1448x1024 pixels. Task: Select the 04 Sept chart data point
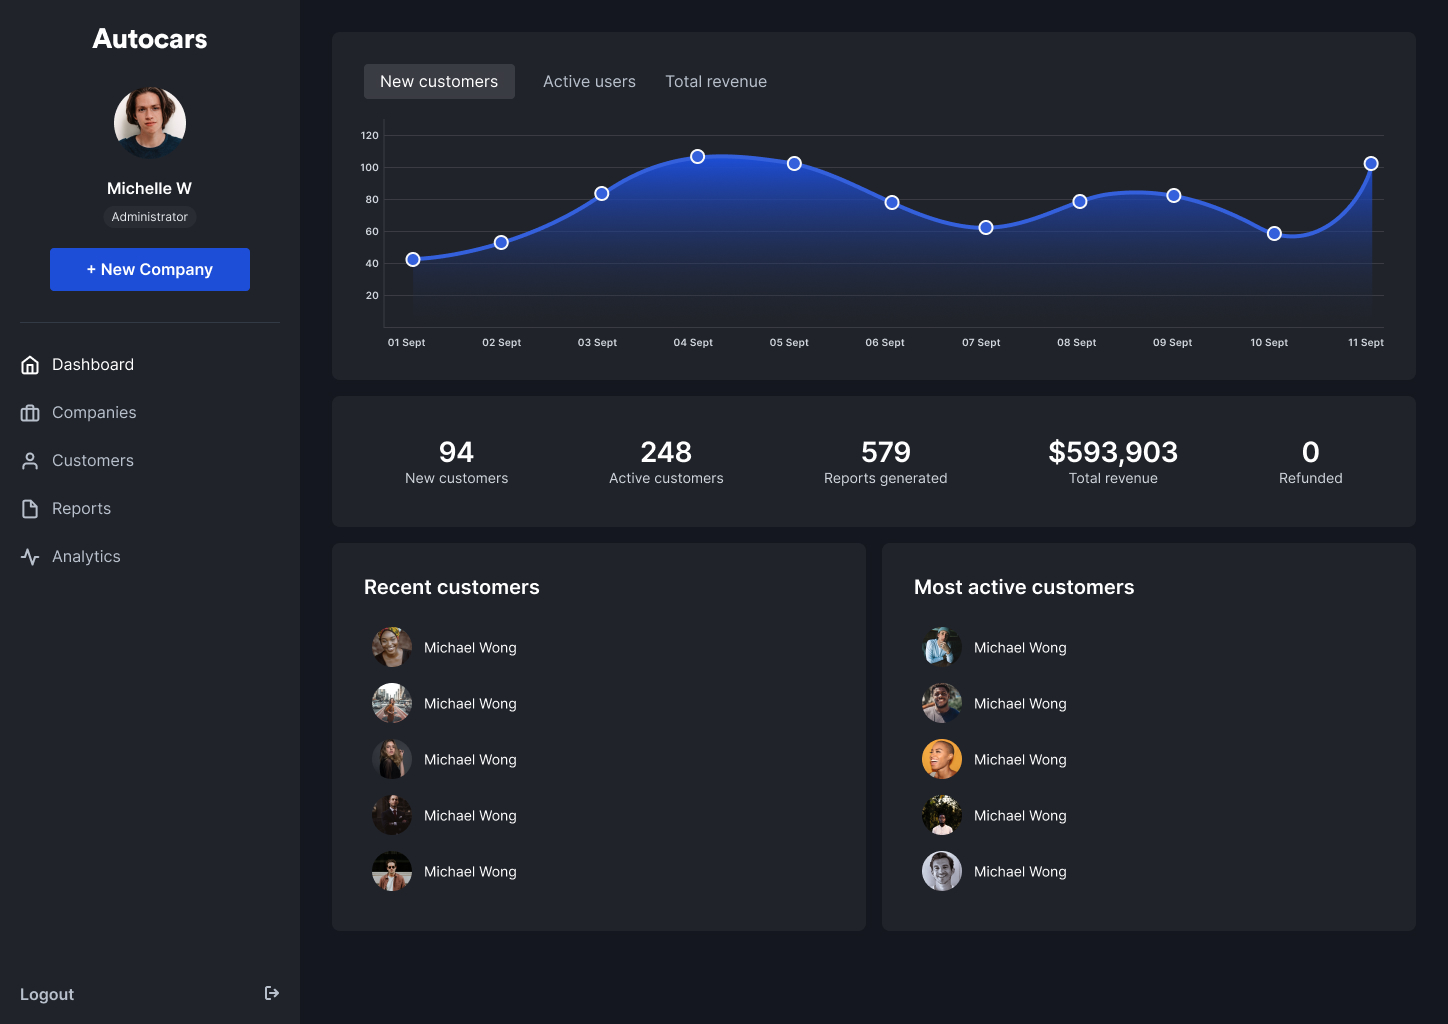698,157
